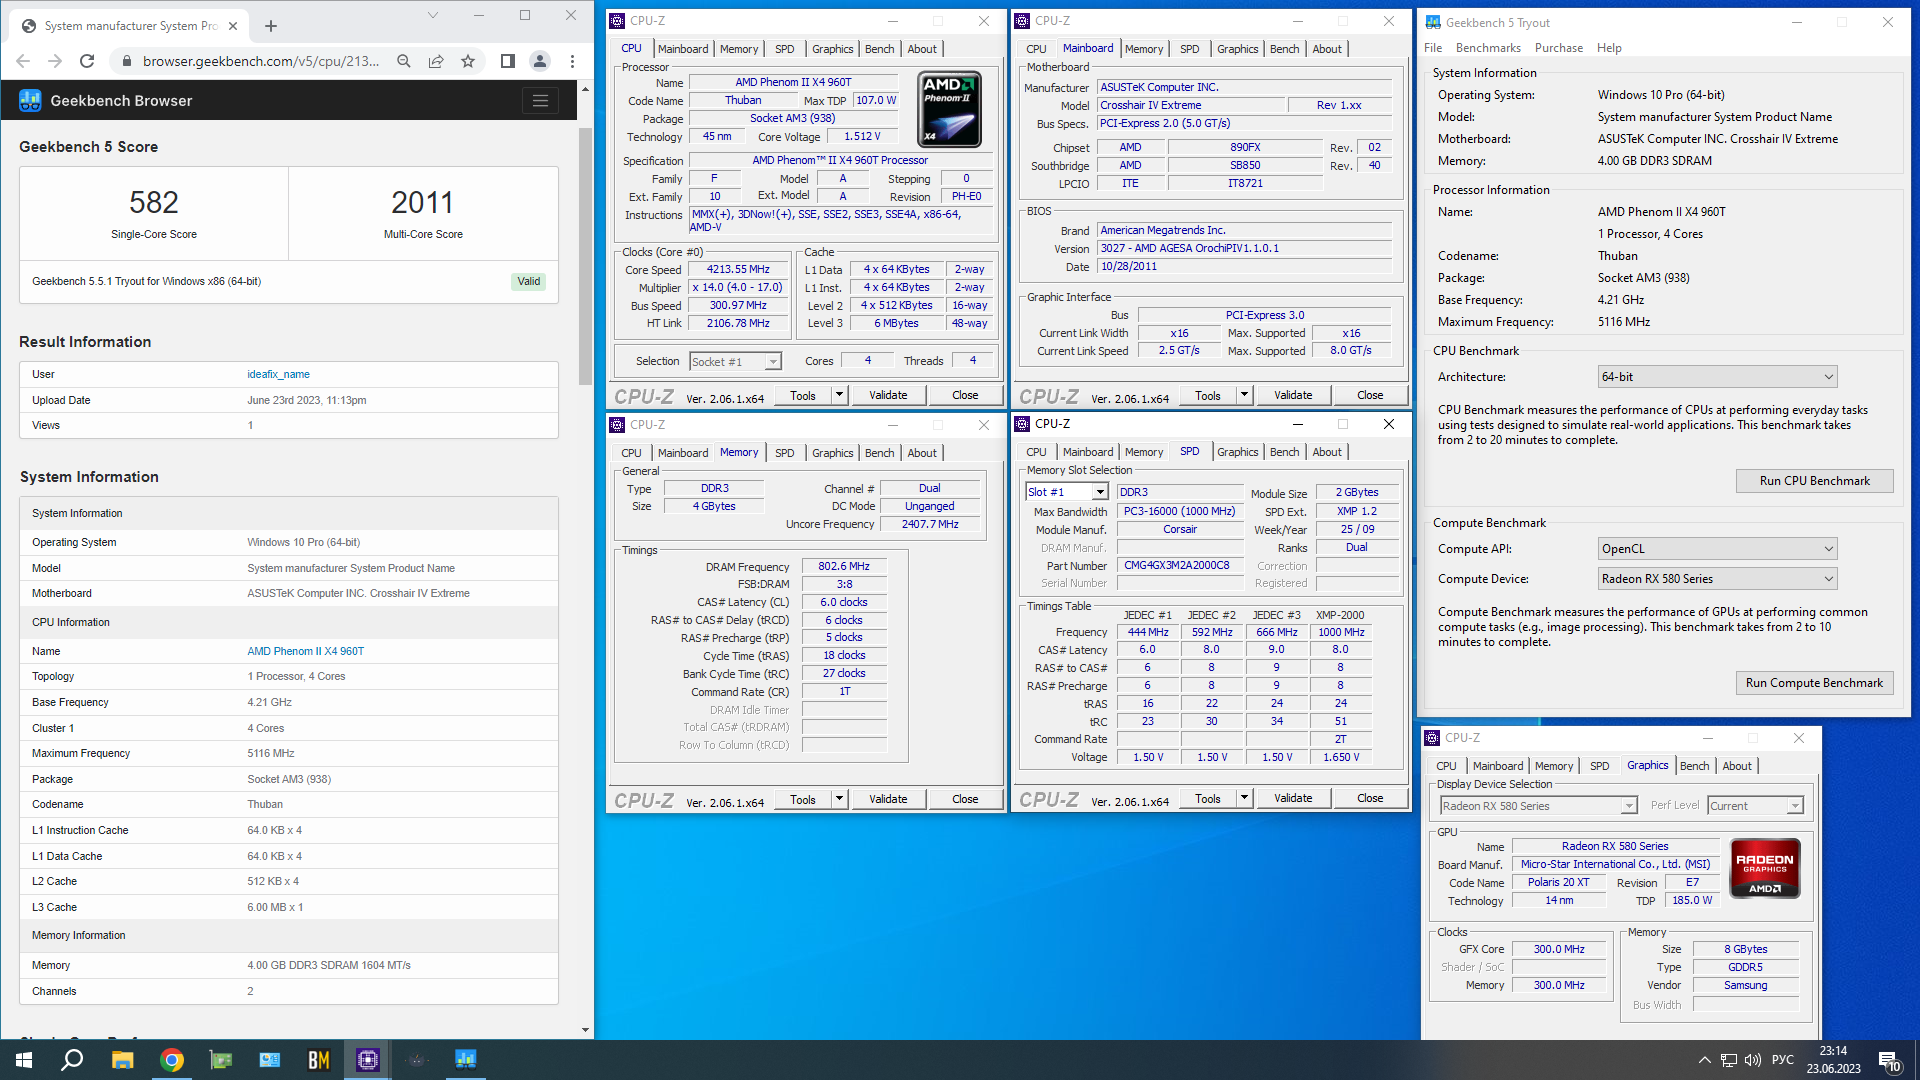Open the Tools arrow in CPU tab window
Viewport: 1920px width, 1080px height.
840,395
